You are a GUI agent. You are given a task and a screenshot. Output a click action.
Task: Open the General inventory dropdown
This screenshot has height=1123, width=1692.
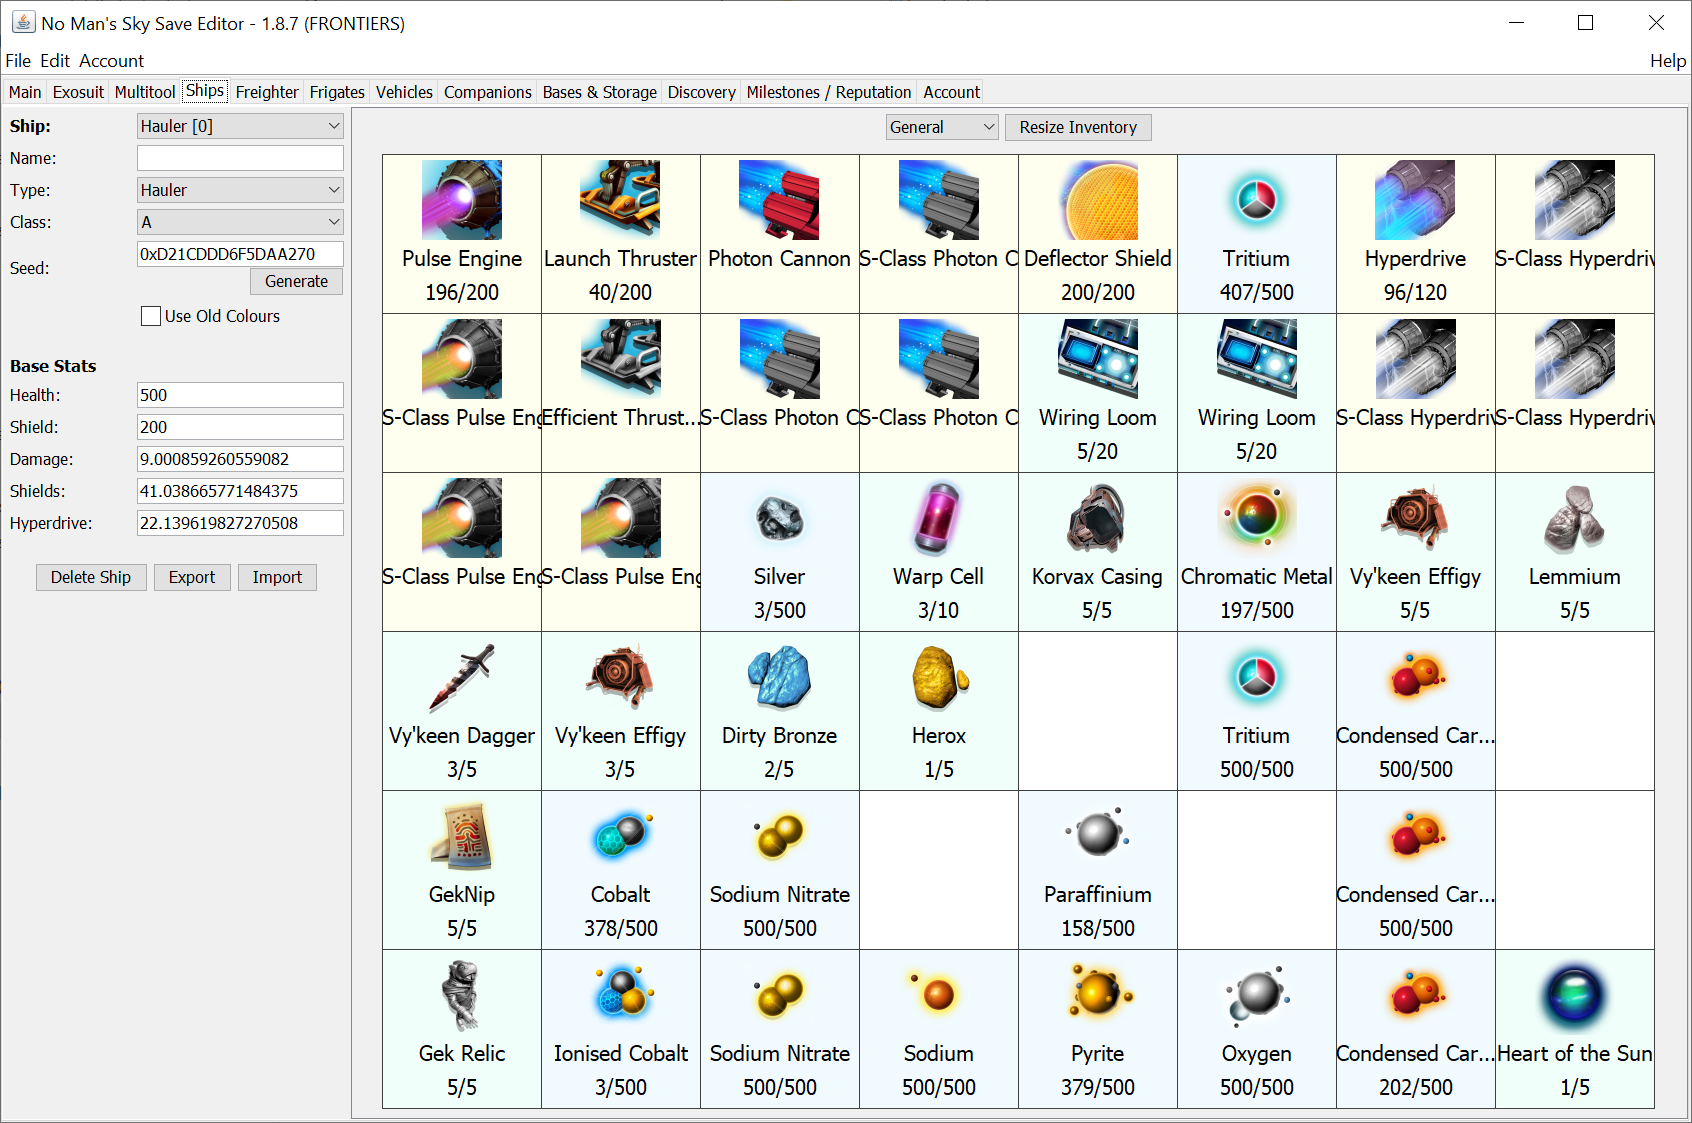tap(942, 127)
